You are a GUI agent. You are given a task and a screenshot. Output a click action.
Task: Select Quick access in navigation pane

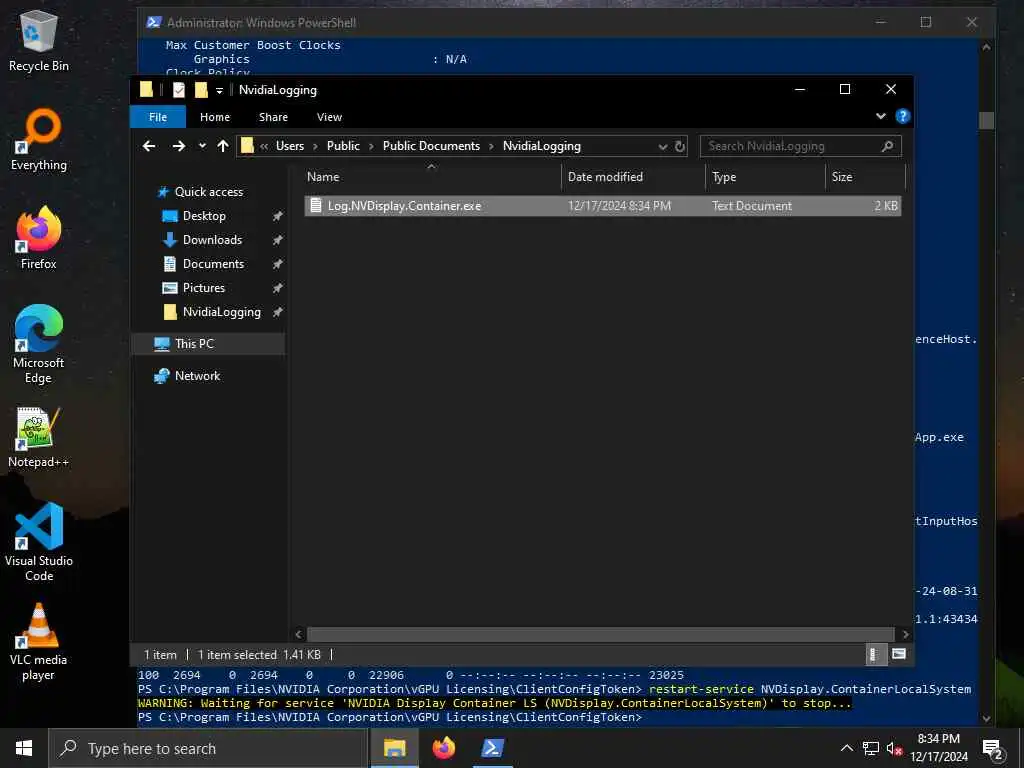point(208,192)
